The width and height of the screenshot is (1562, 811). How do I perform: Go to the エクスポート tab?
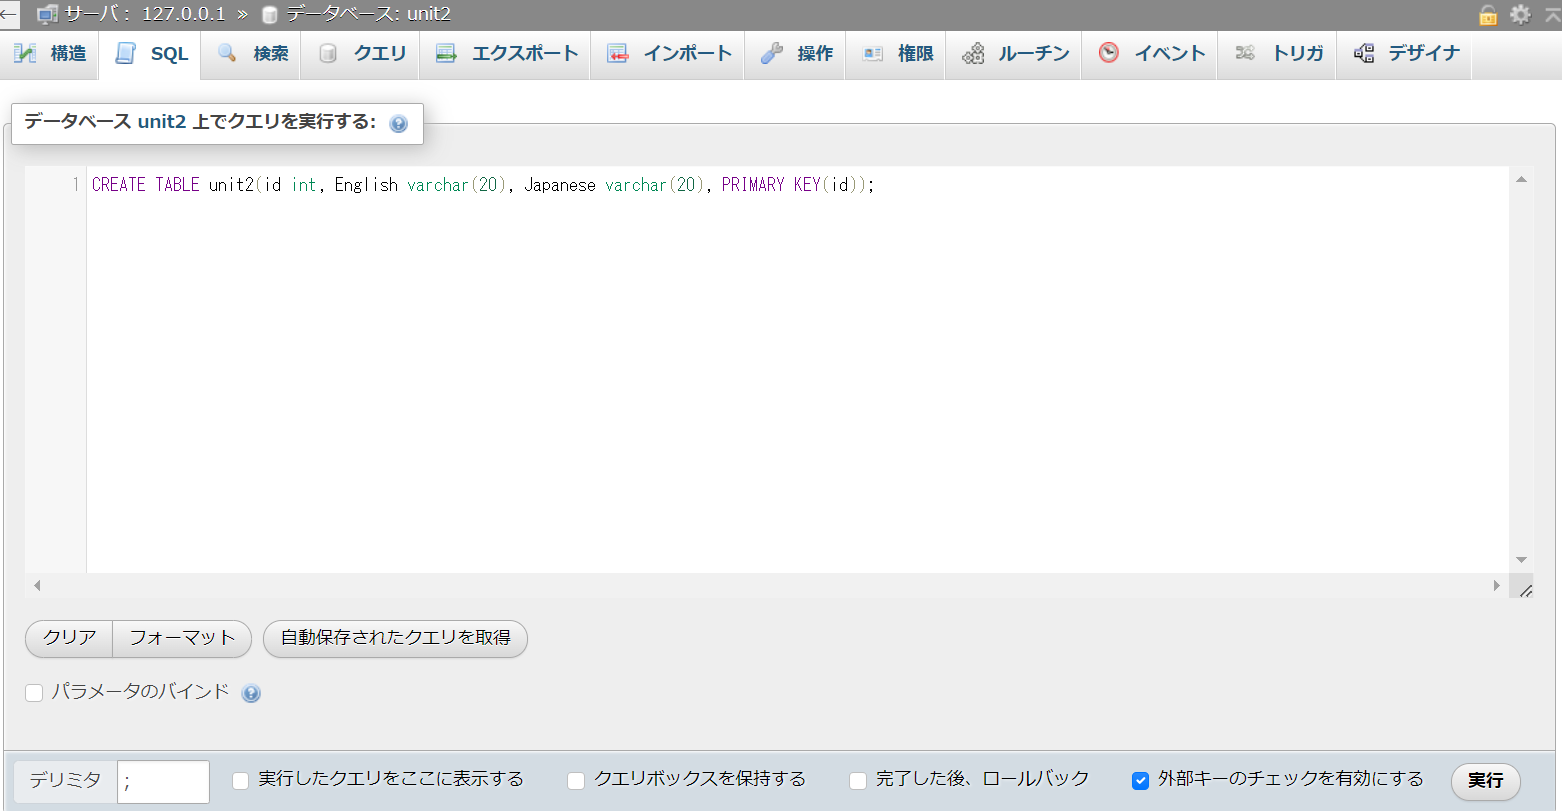coord(506,54)
